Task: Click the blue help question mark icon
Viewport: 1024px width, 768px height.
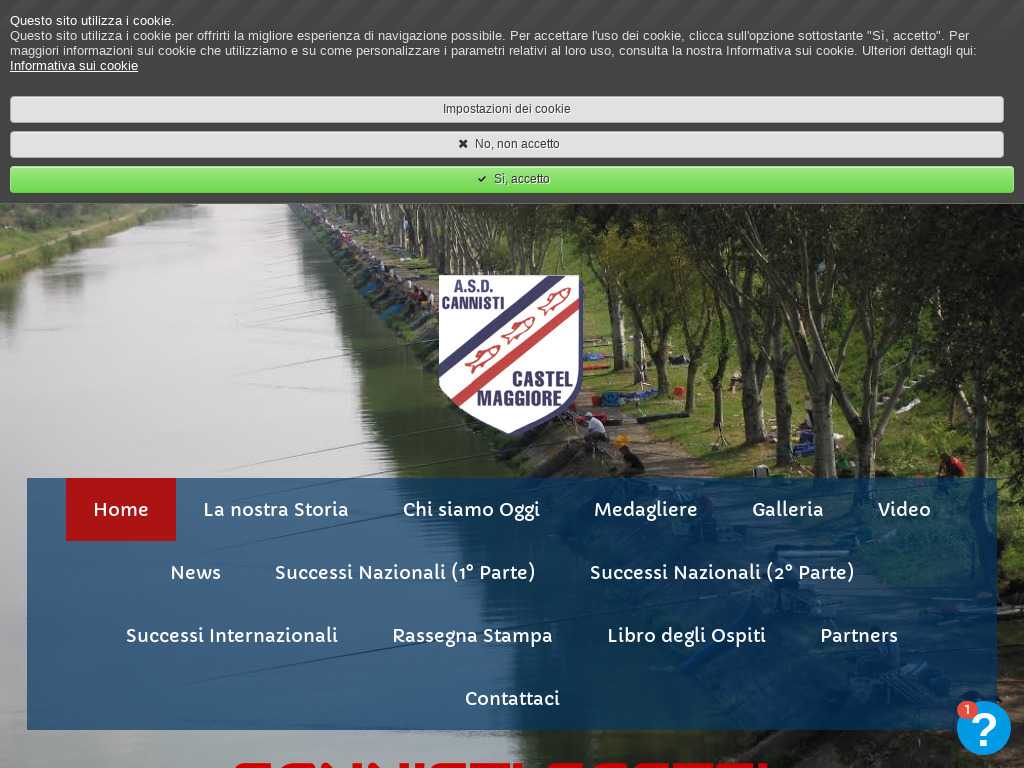Action: click(983, 728)
